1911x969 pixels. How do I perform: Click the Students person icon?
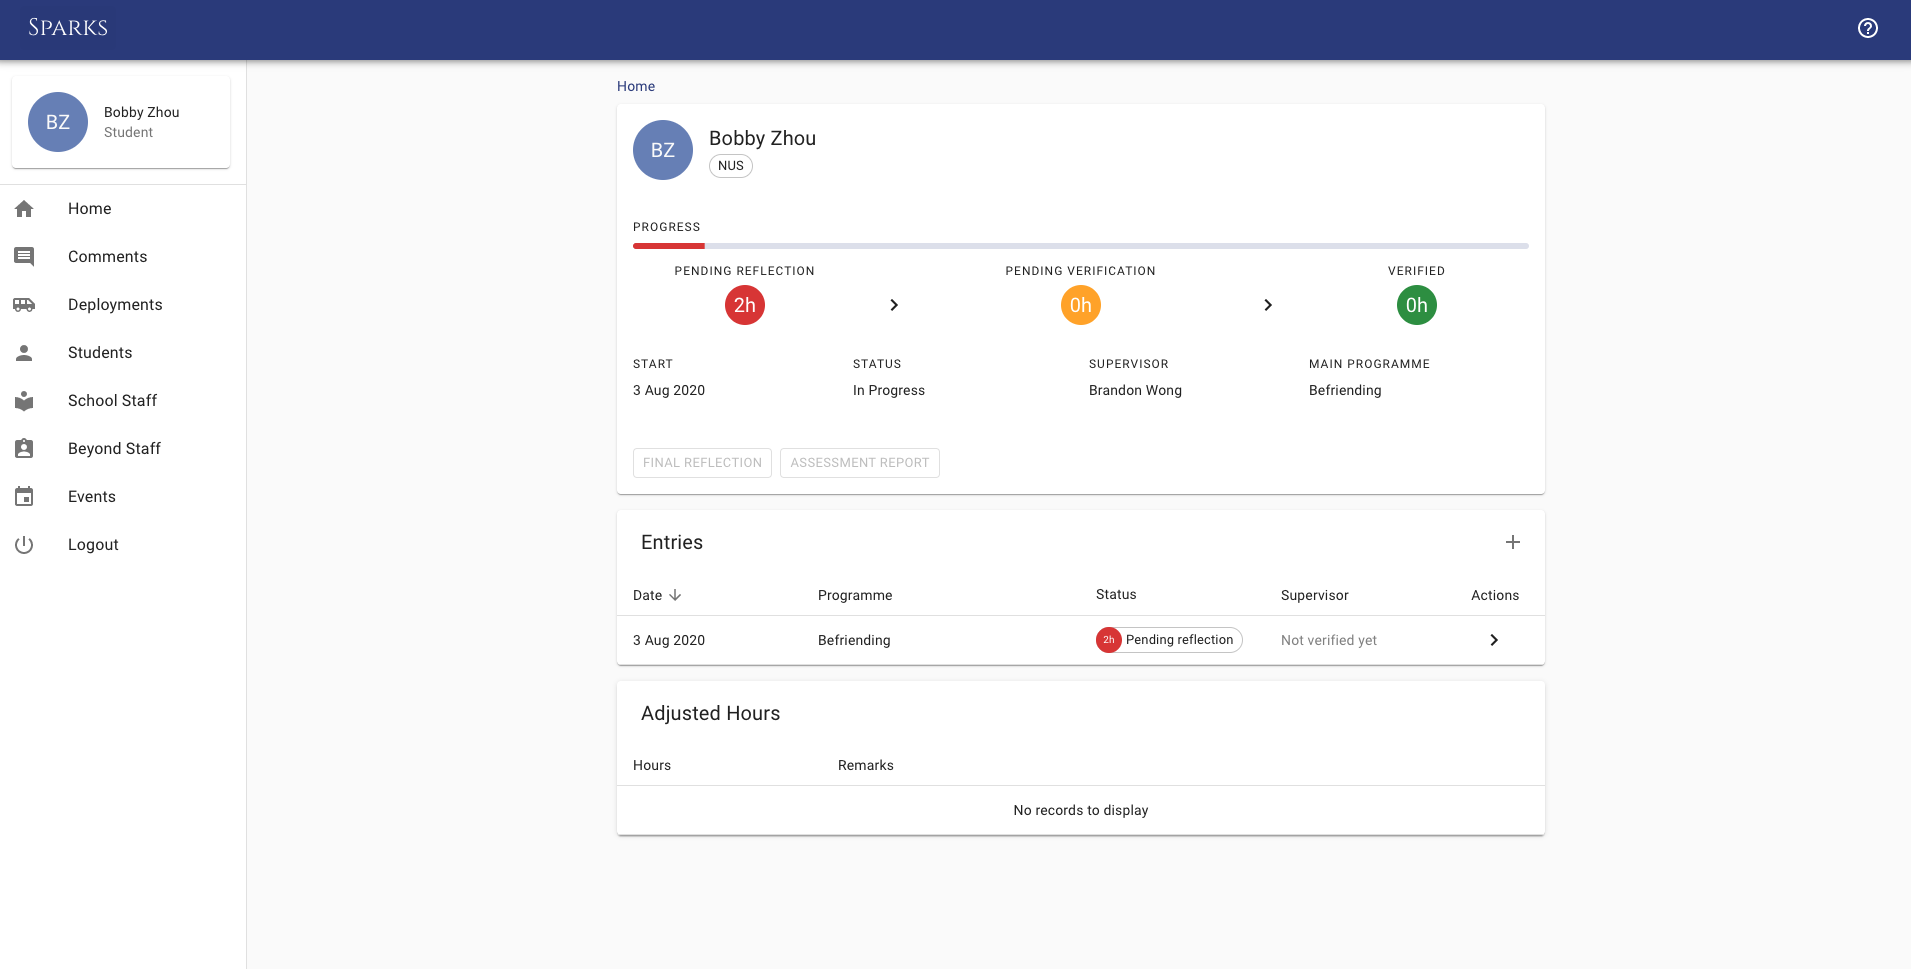point(24,353)
